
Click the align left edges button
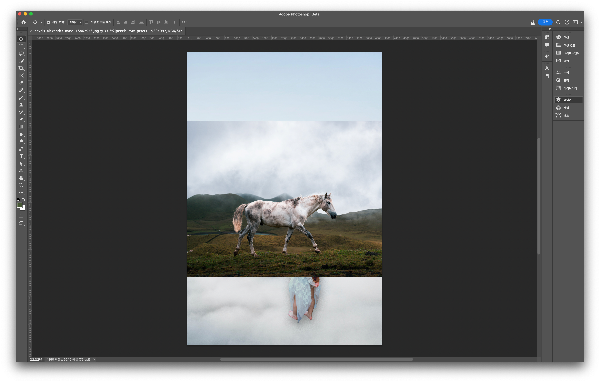118,22
